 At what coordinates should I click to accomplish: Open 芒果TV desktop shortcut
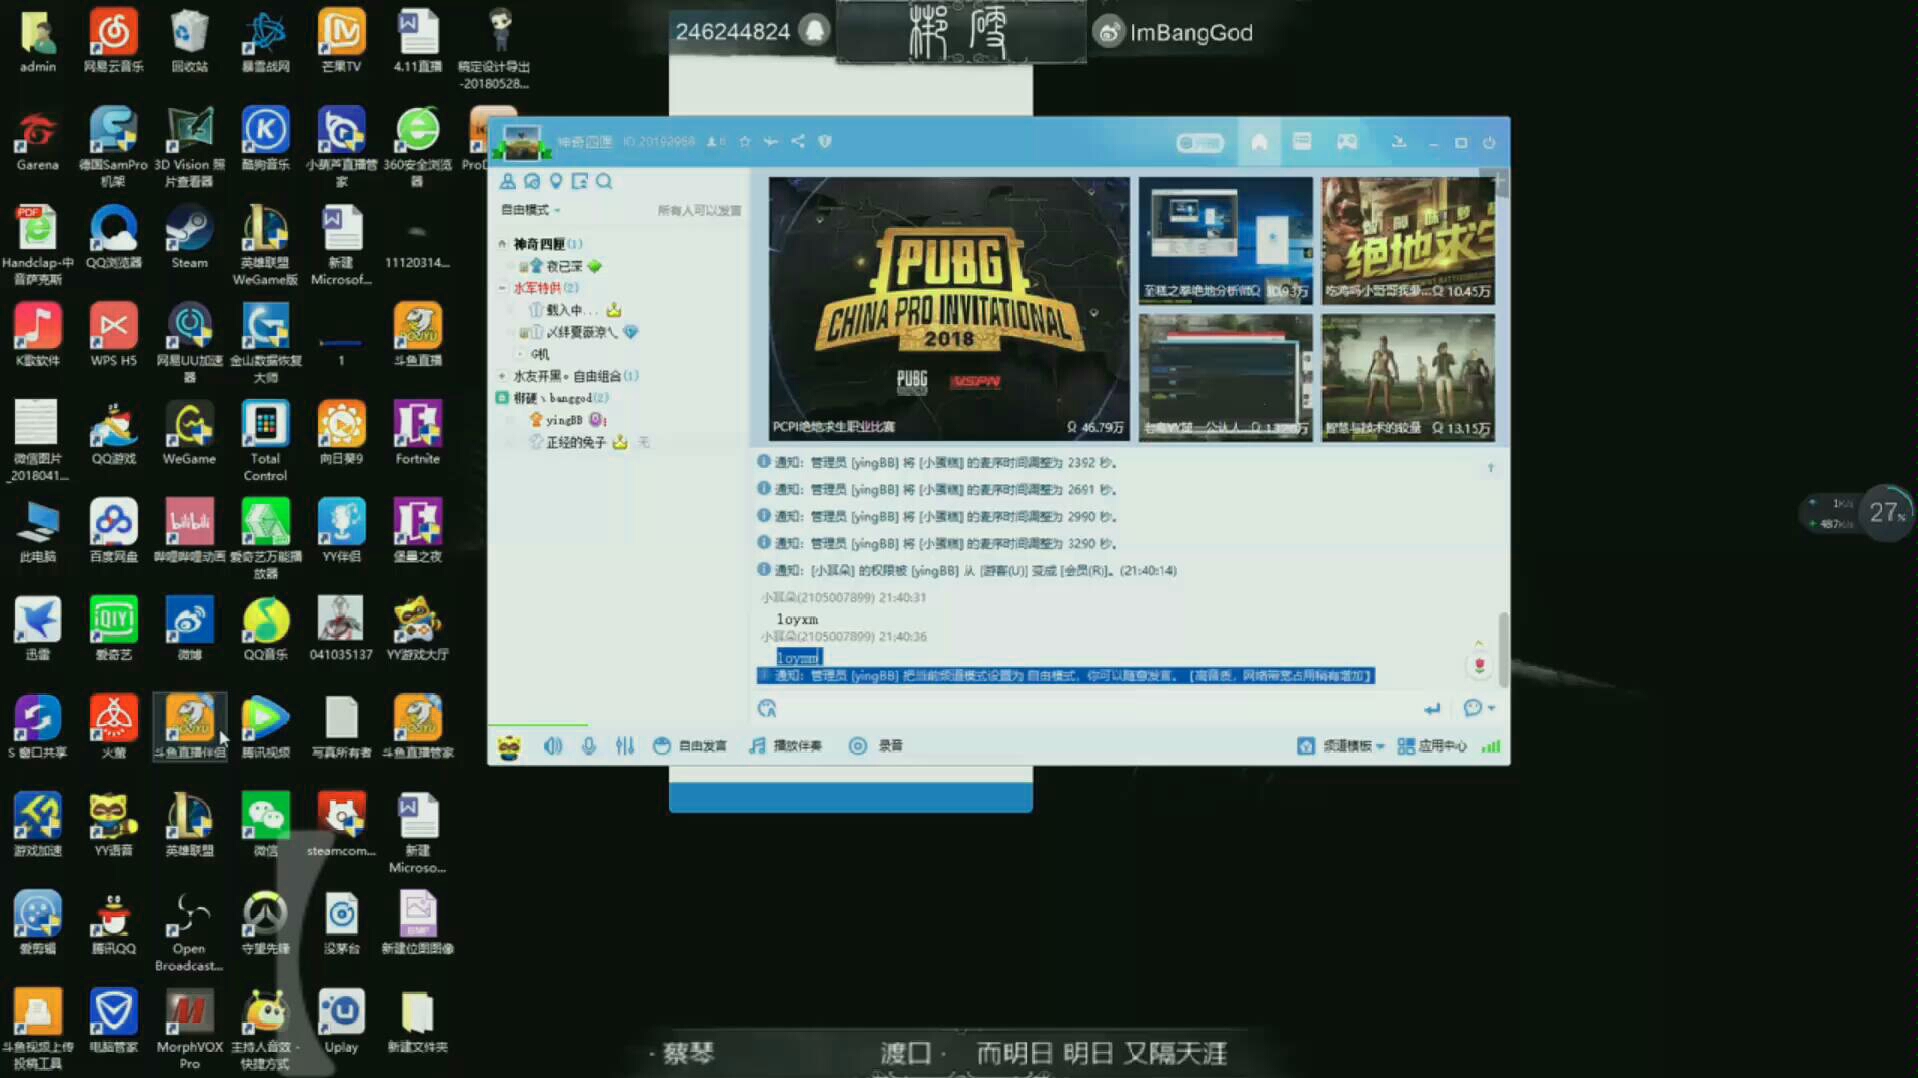click(341, 42)
